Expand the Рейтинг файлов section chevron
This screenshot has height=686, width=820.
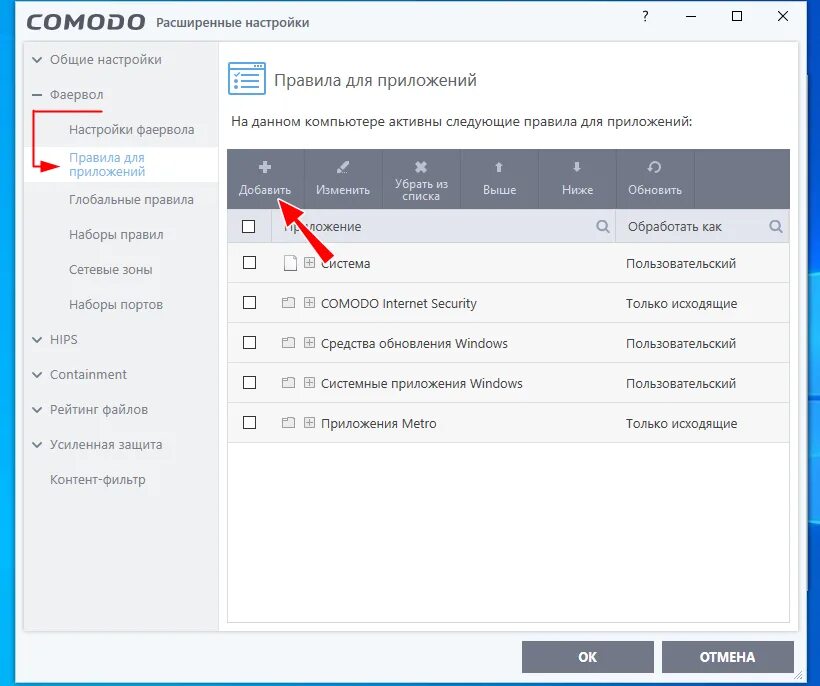click(37, 409)
